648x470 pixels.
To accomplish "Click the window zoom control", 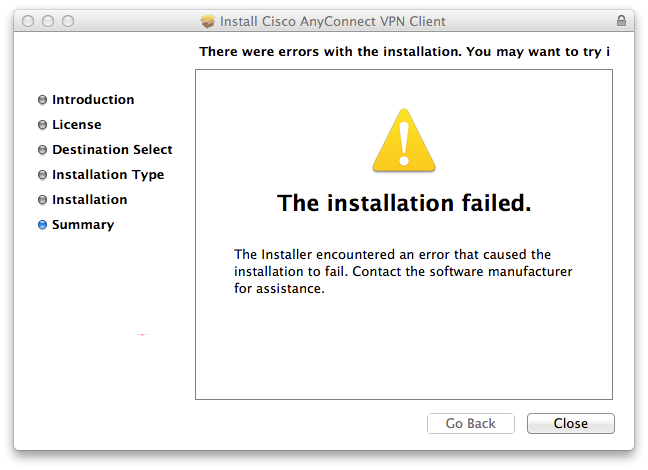I will coord(68,21).
